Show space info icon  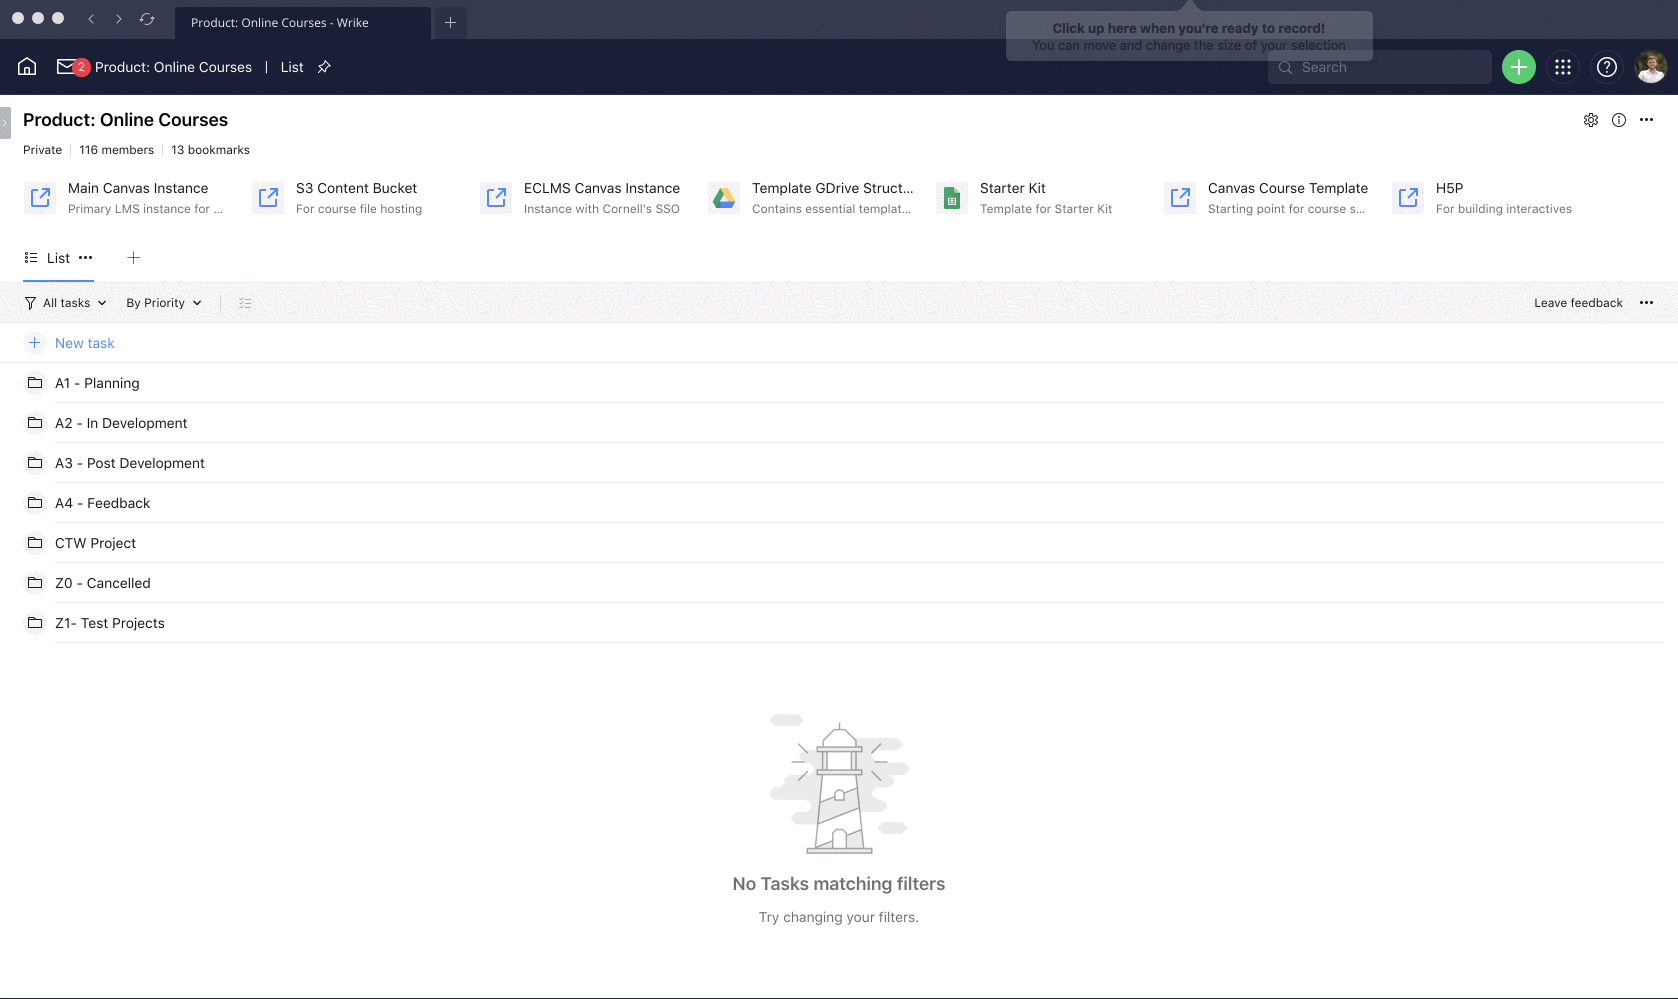tap(1619, 120)
